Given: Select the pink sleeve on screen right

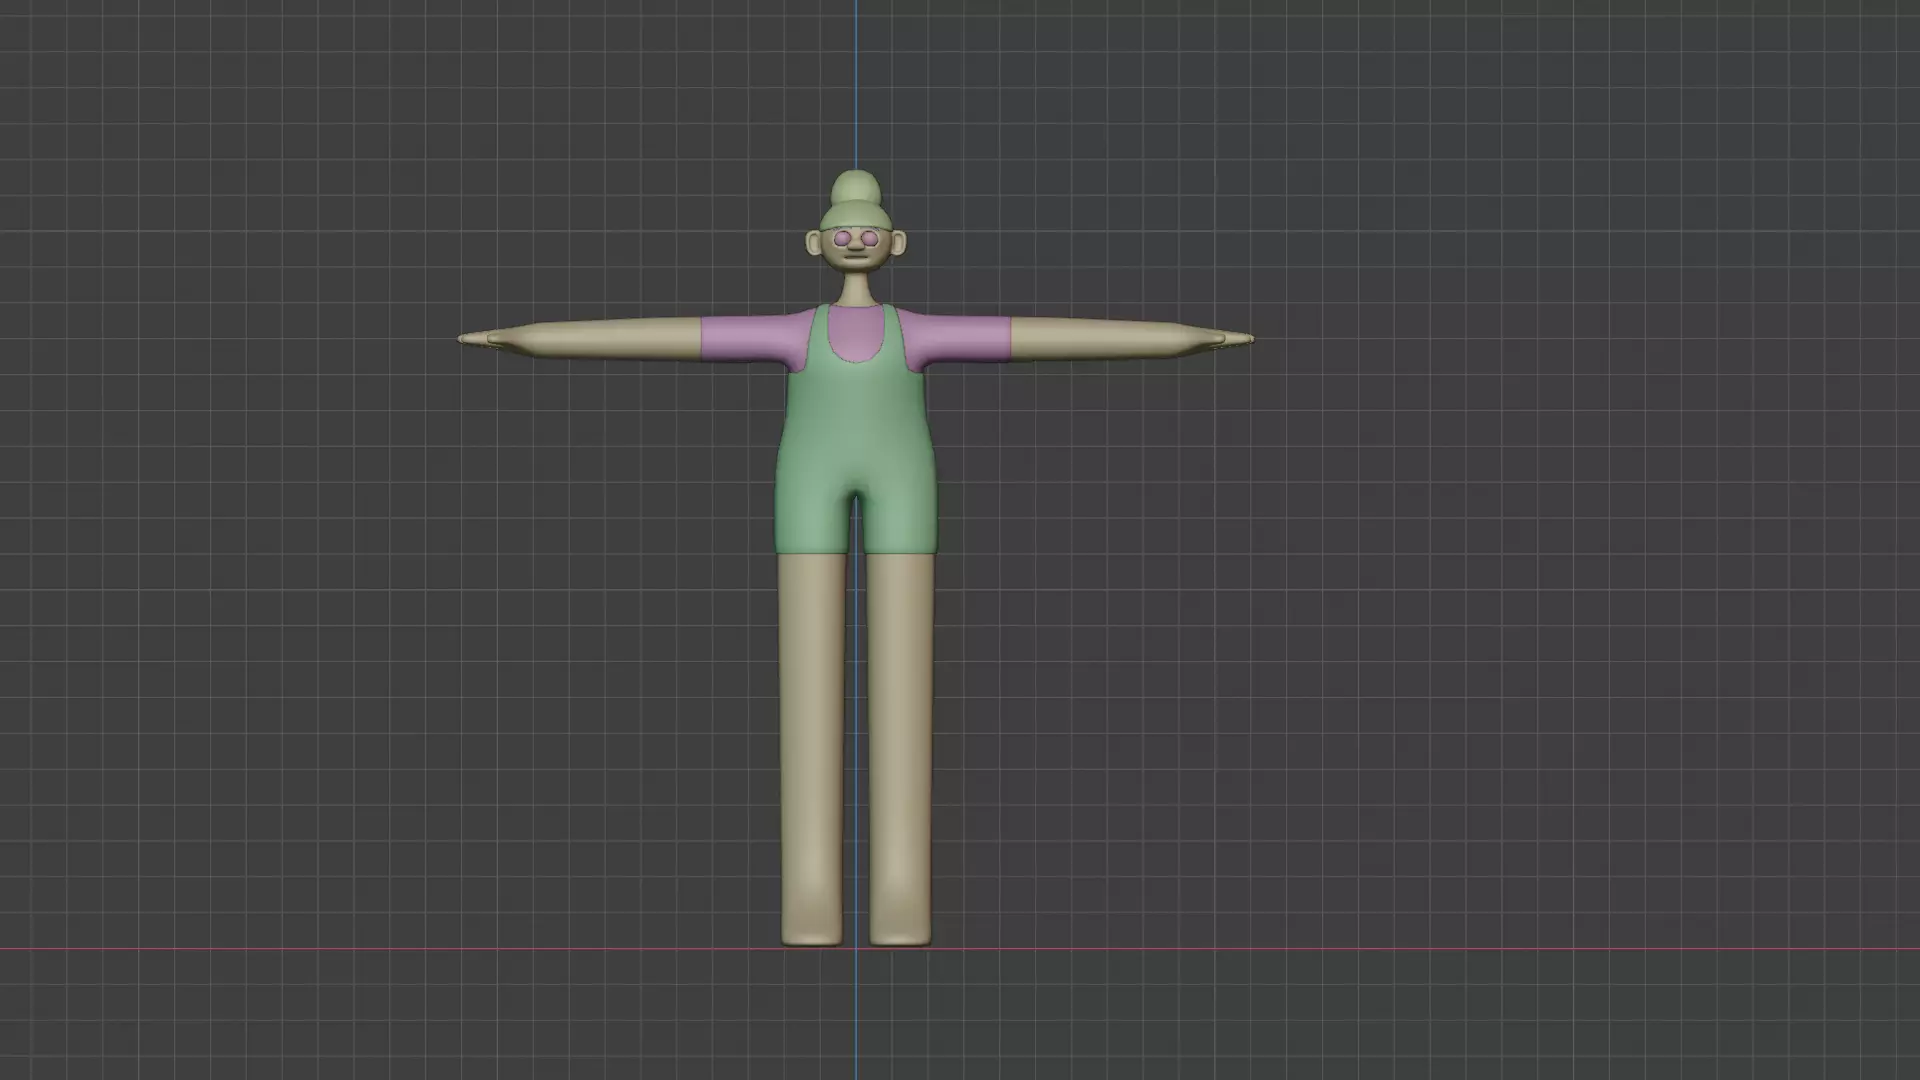Looking at the screenshot, I should 965,338.
